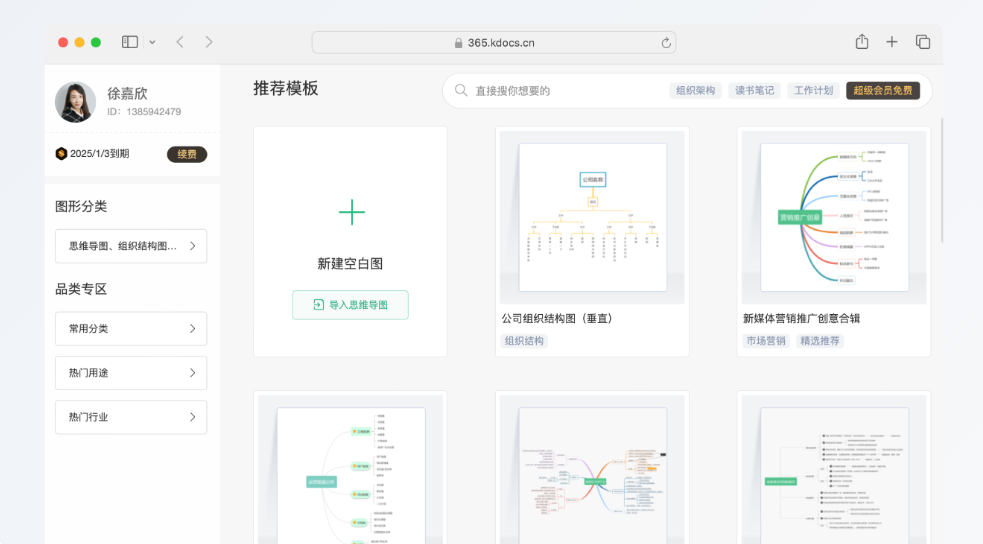Click the 推荐模板 heading
The width and height of the screenshot is (983, 544).
[x=286, y=88]
